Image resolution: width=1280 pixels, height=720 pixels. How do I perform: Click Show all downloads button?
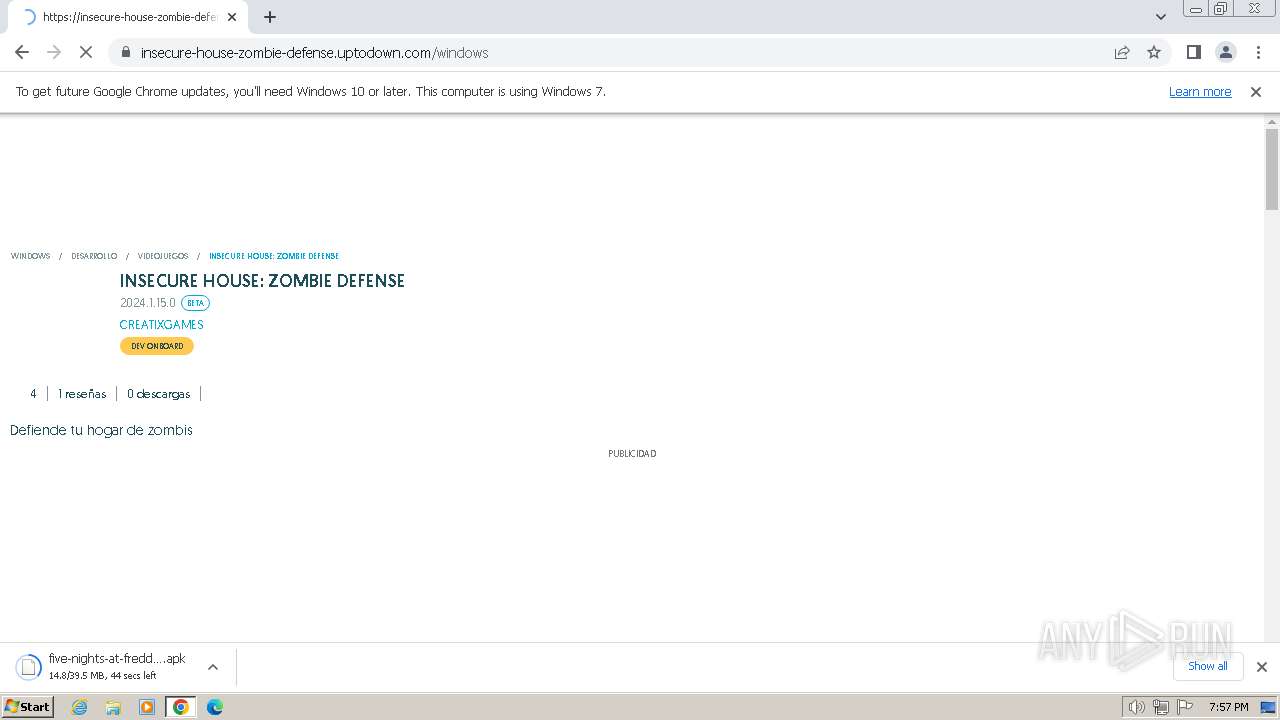(1208, 666)
